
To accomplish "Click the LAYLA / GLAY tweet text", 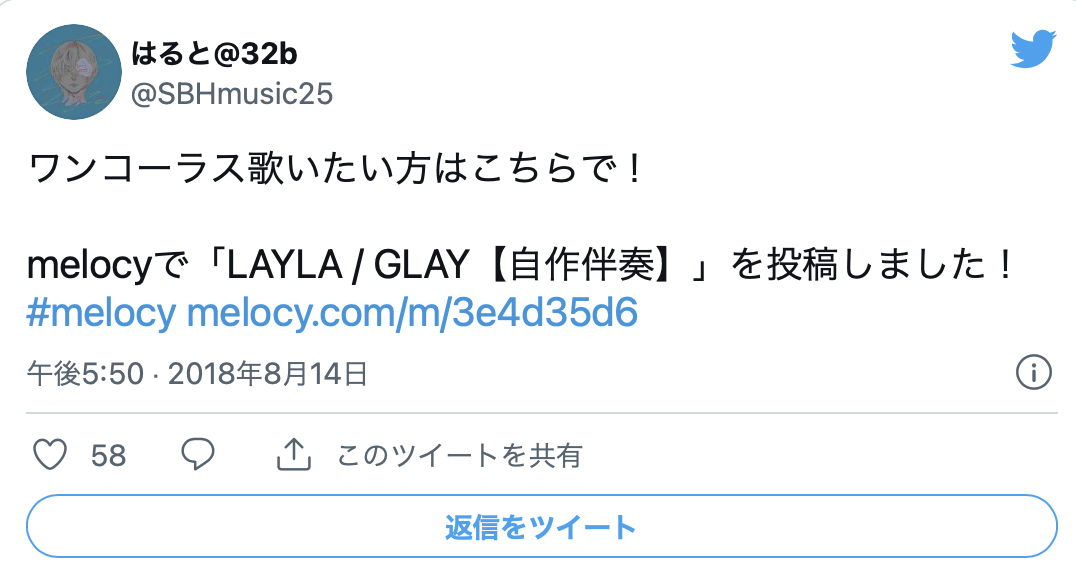I will click(347, 265).
